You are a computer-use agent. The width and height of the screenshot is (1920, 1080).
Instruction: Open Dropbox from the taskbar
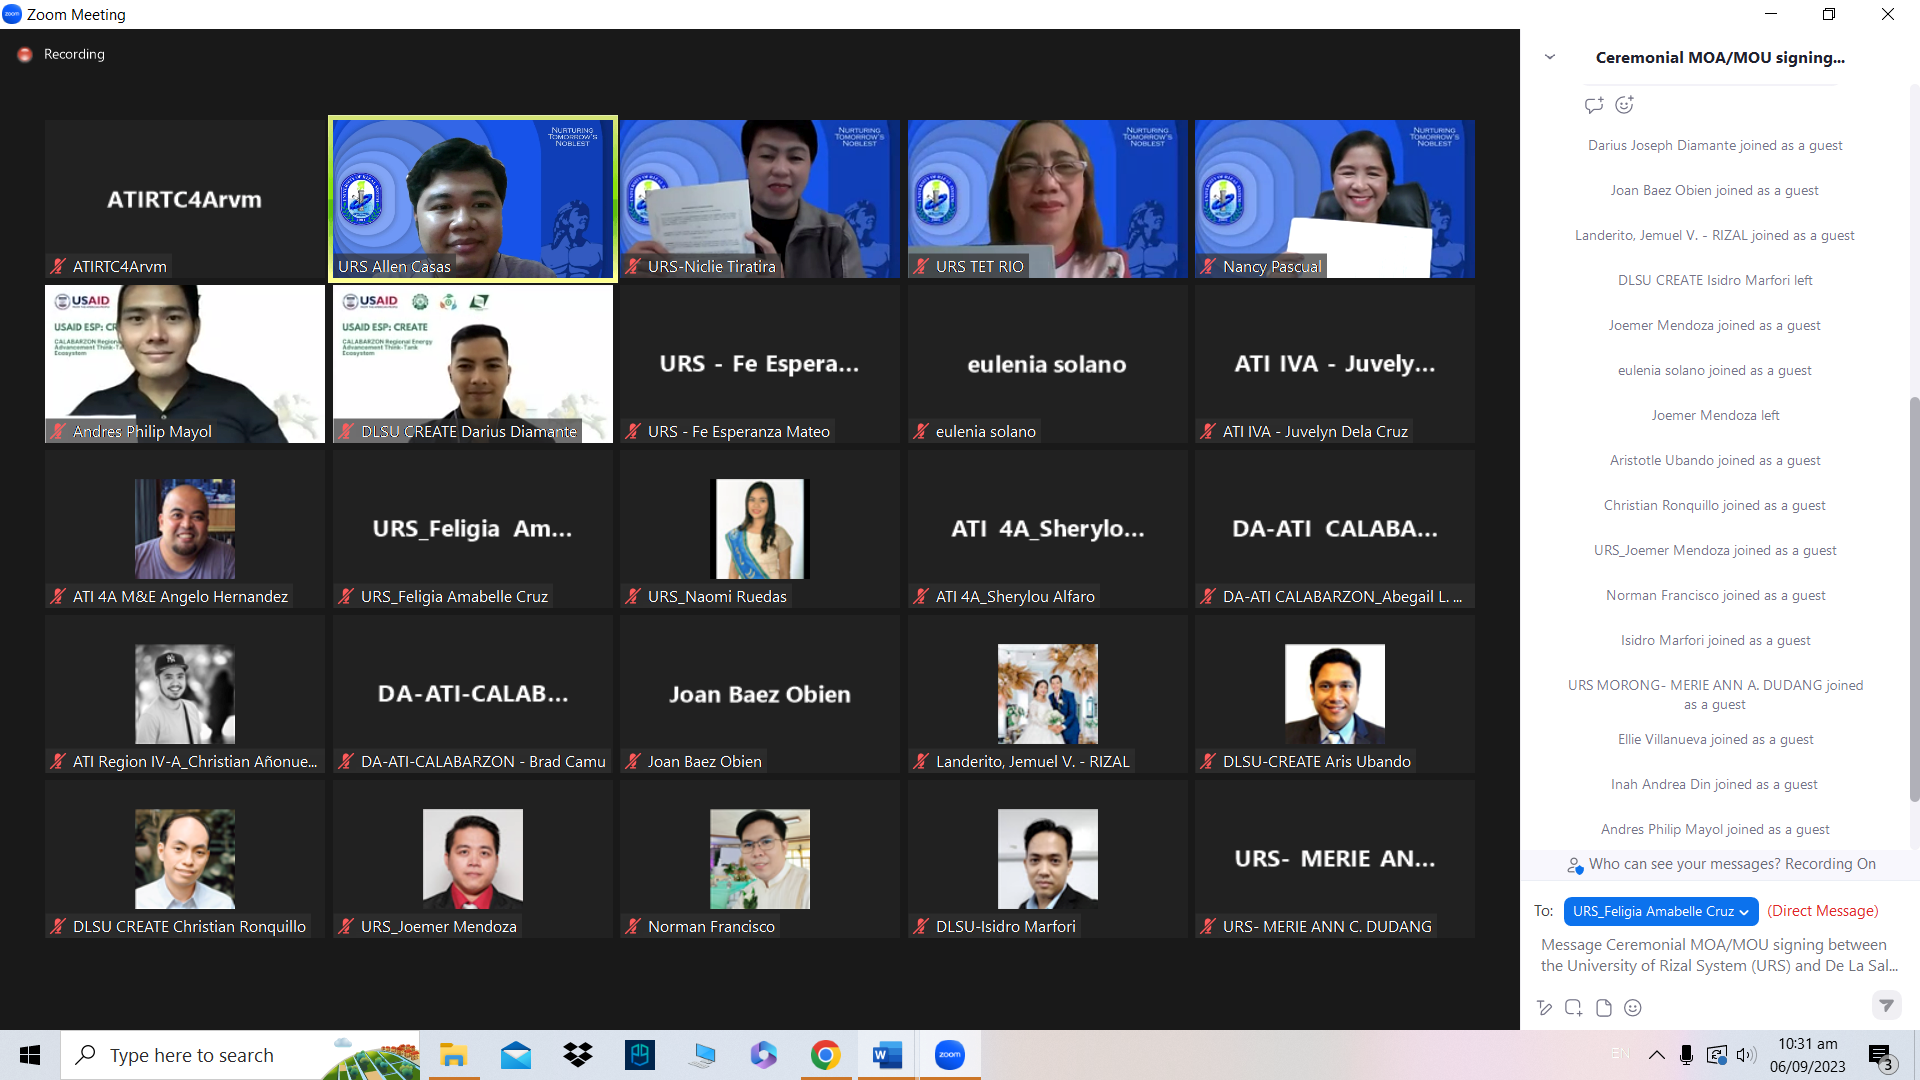pos(577,1055)
